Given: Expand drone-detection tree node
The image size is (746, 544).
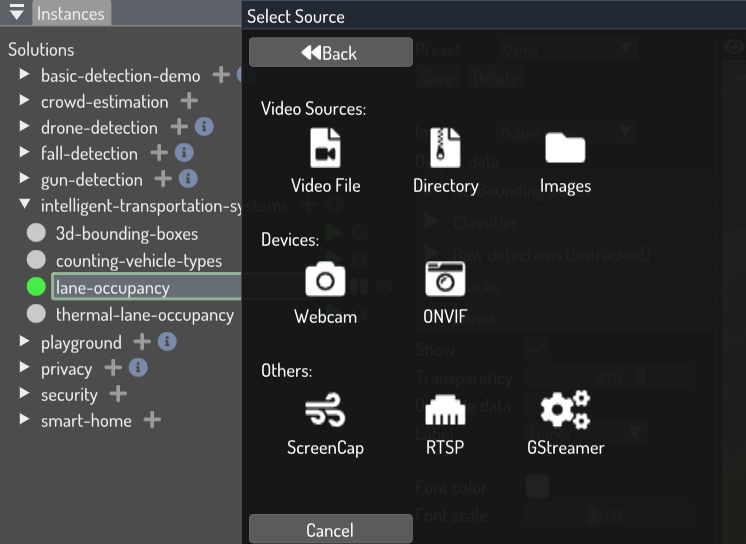Looking at the screenshot, I should click(x=24, y=126).
